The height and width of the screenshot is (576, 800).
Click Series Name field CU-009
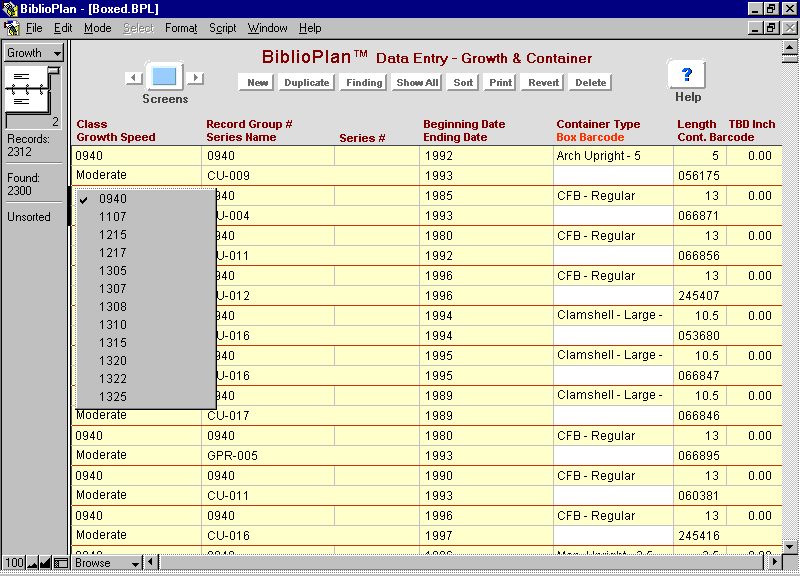pyautogui.click(x=310, y=176)
